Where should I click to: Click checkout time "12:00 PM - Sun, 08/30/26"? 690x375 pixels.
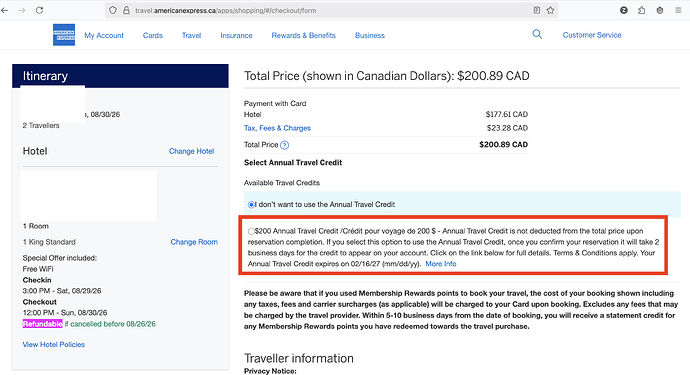click(x=65, y=312)
